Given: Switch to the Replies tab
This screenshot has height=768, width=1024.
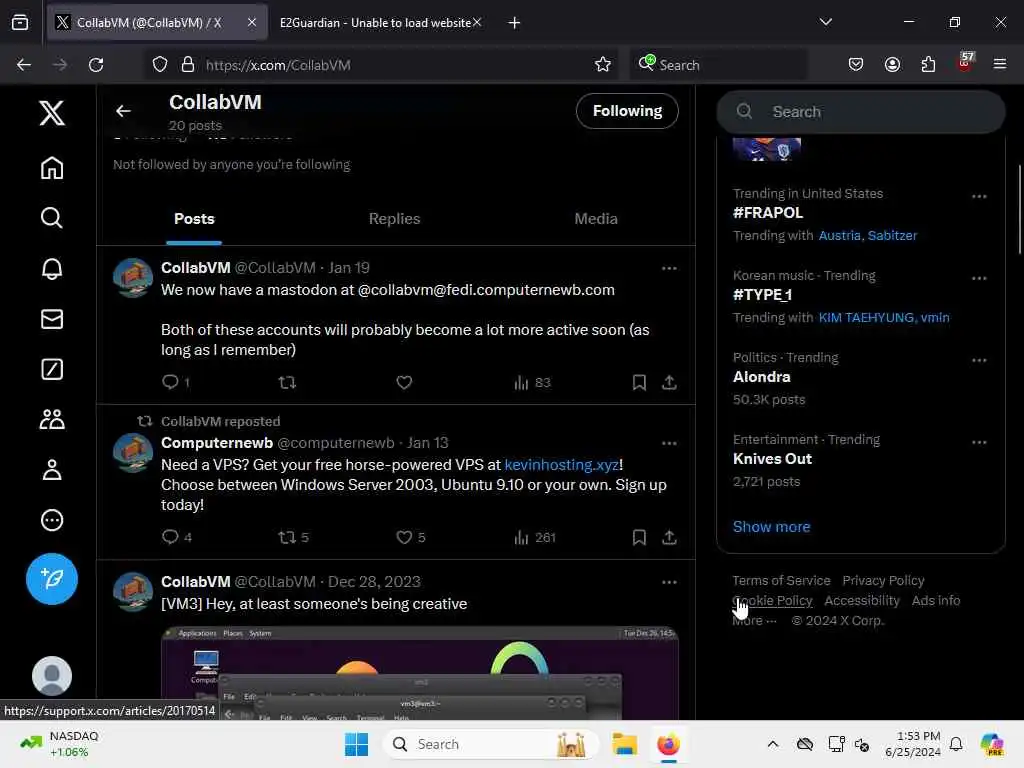Looking at the screenshot, I should (394, 219).
